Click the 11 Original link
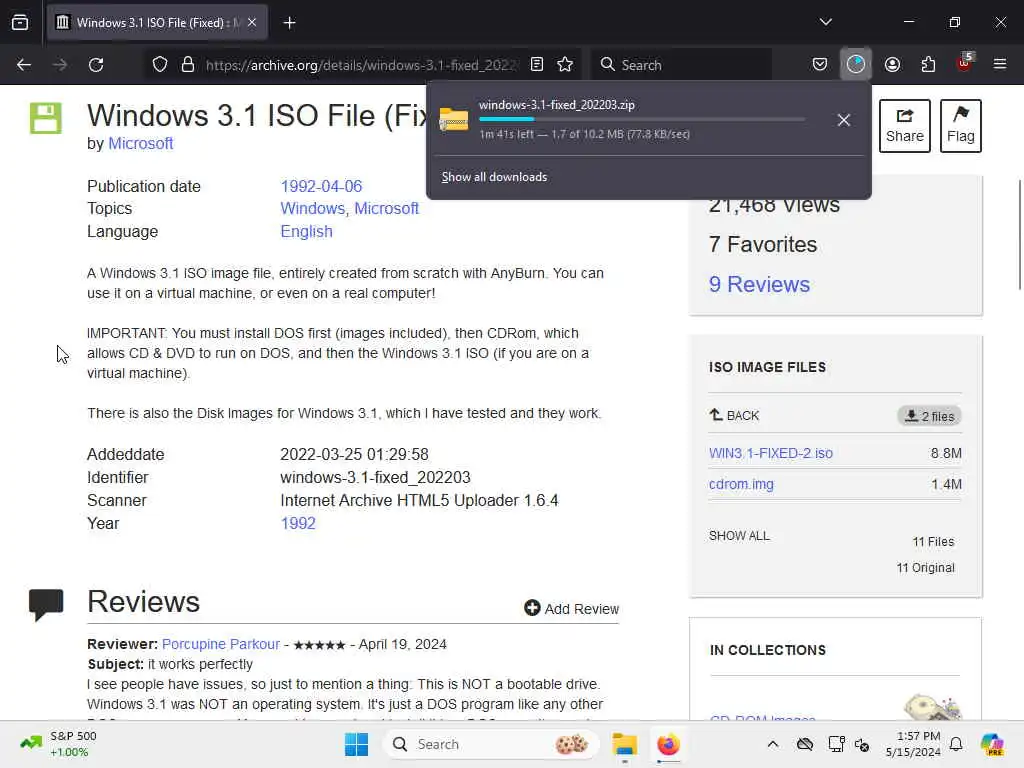1024x768 pixels. (x=925, y=568)
